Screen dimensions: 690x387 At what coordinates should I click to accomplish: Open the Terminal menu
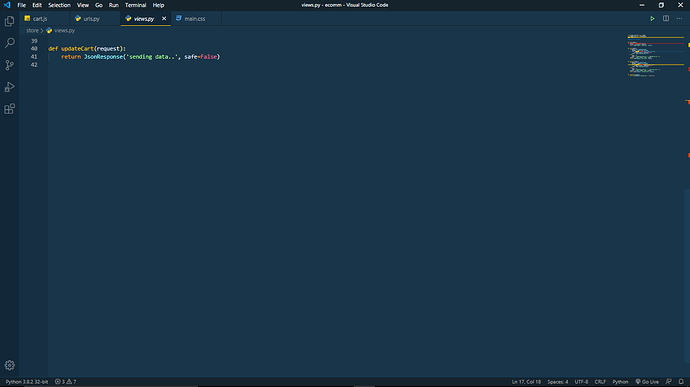pos(135,5)
